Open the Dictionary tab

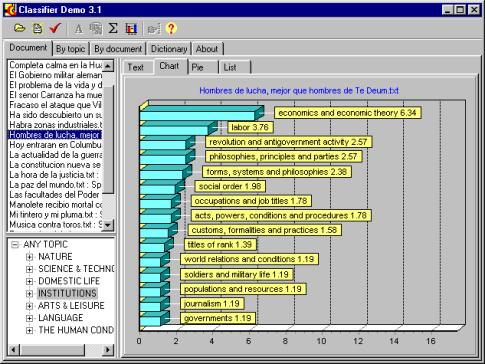coord(169,49)
